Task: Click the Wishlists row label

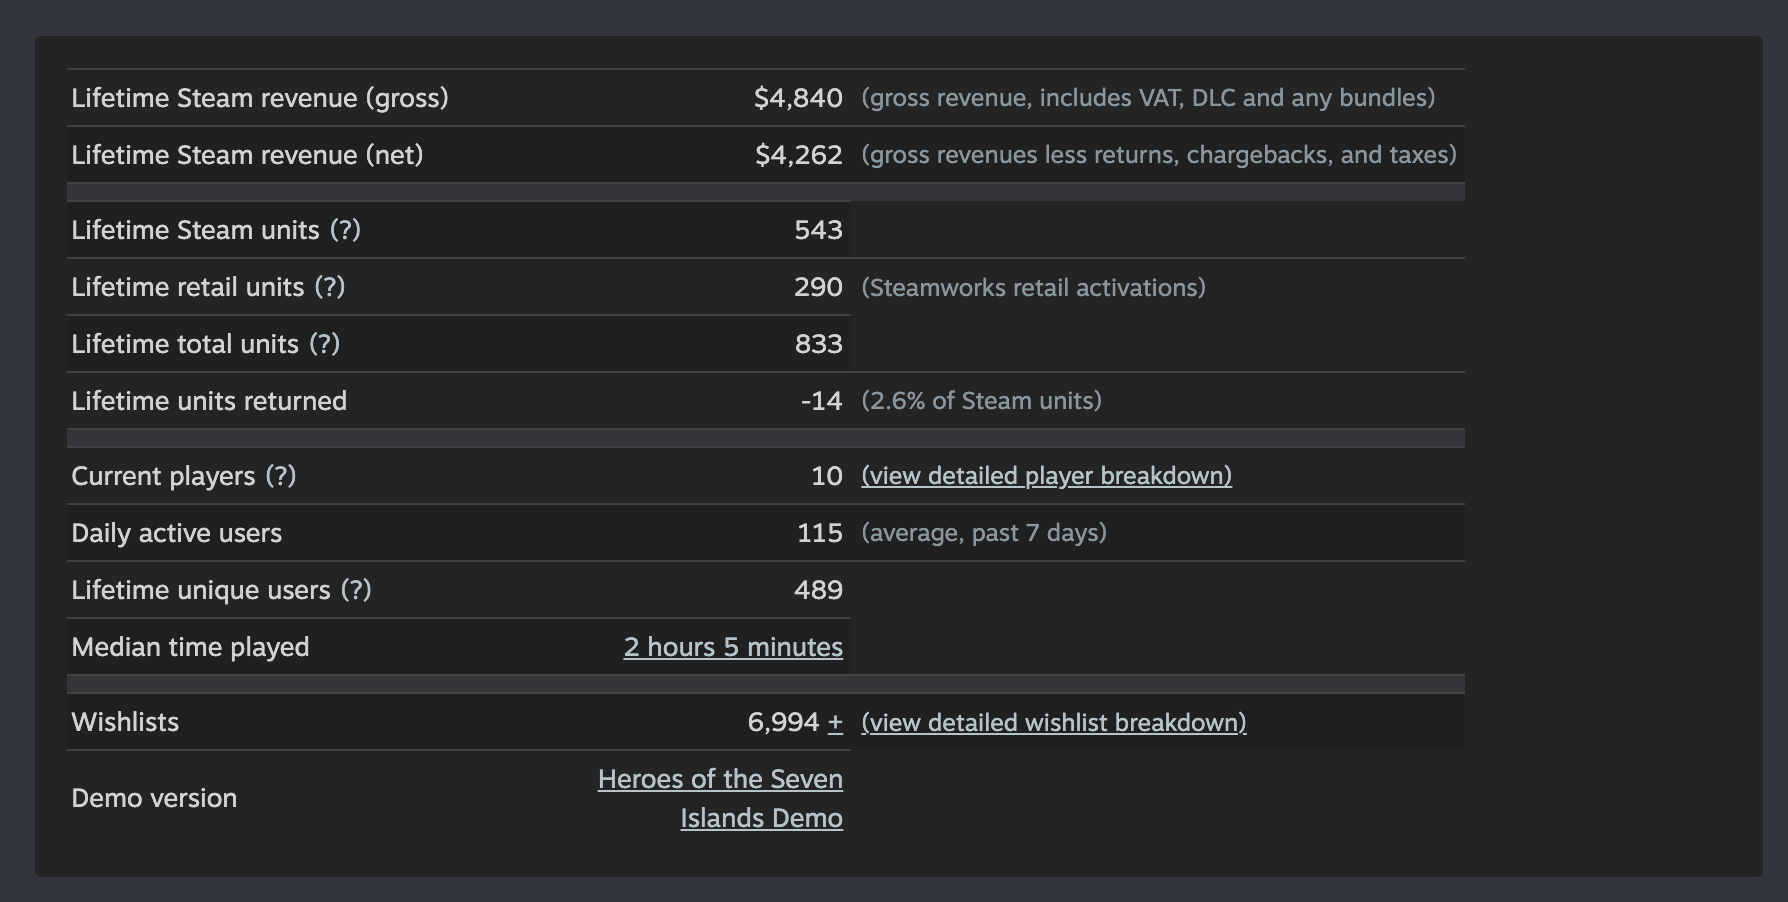Action: (125, 722)
